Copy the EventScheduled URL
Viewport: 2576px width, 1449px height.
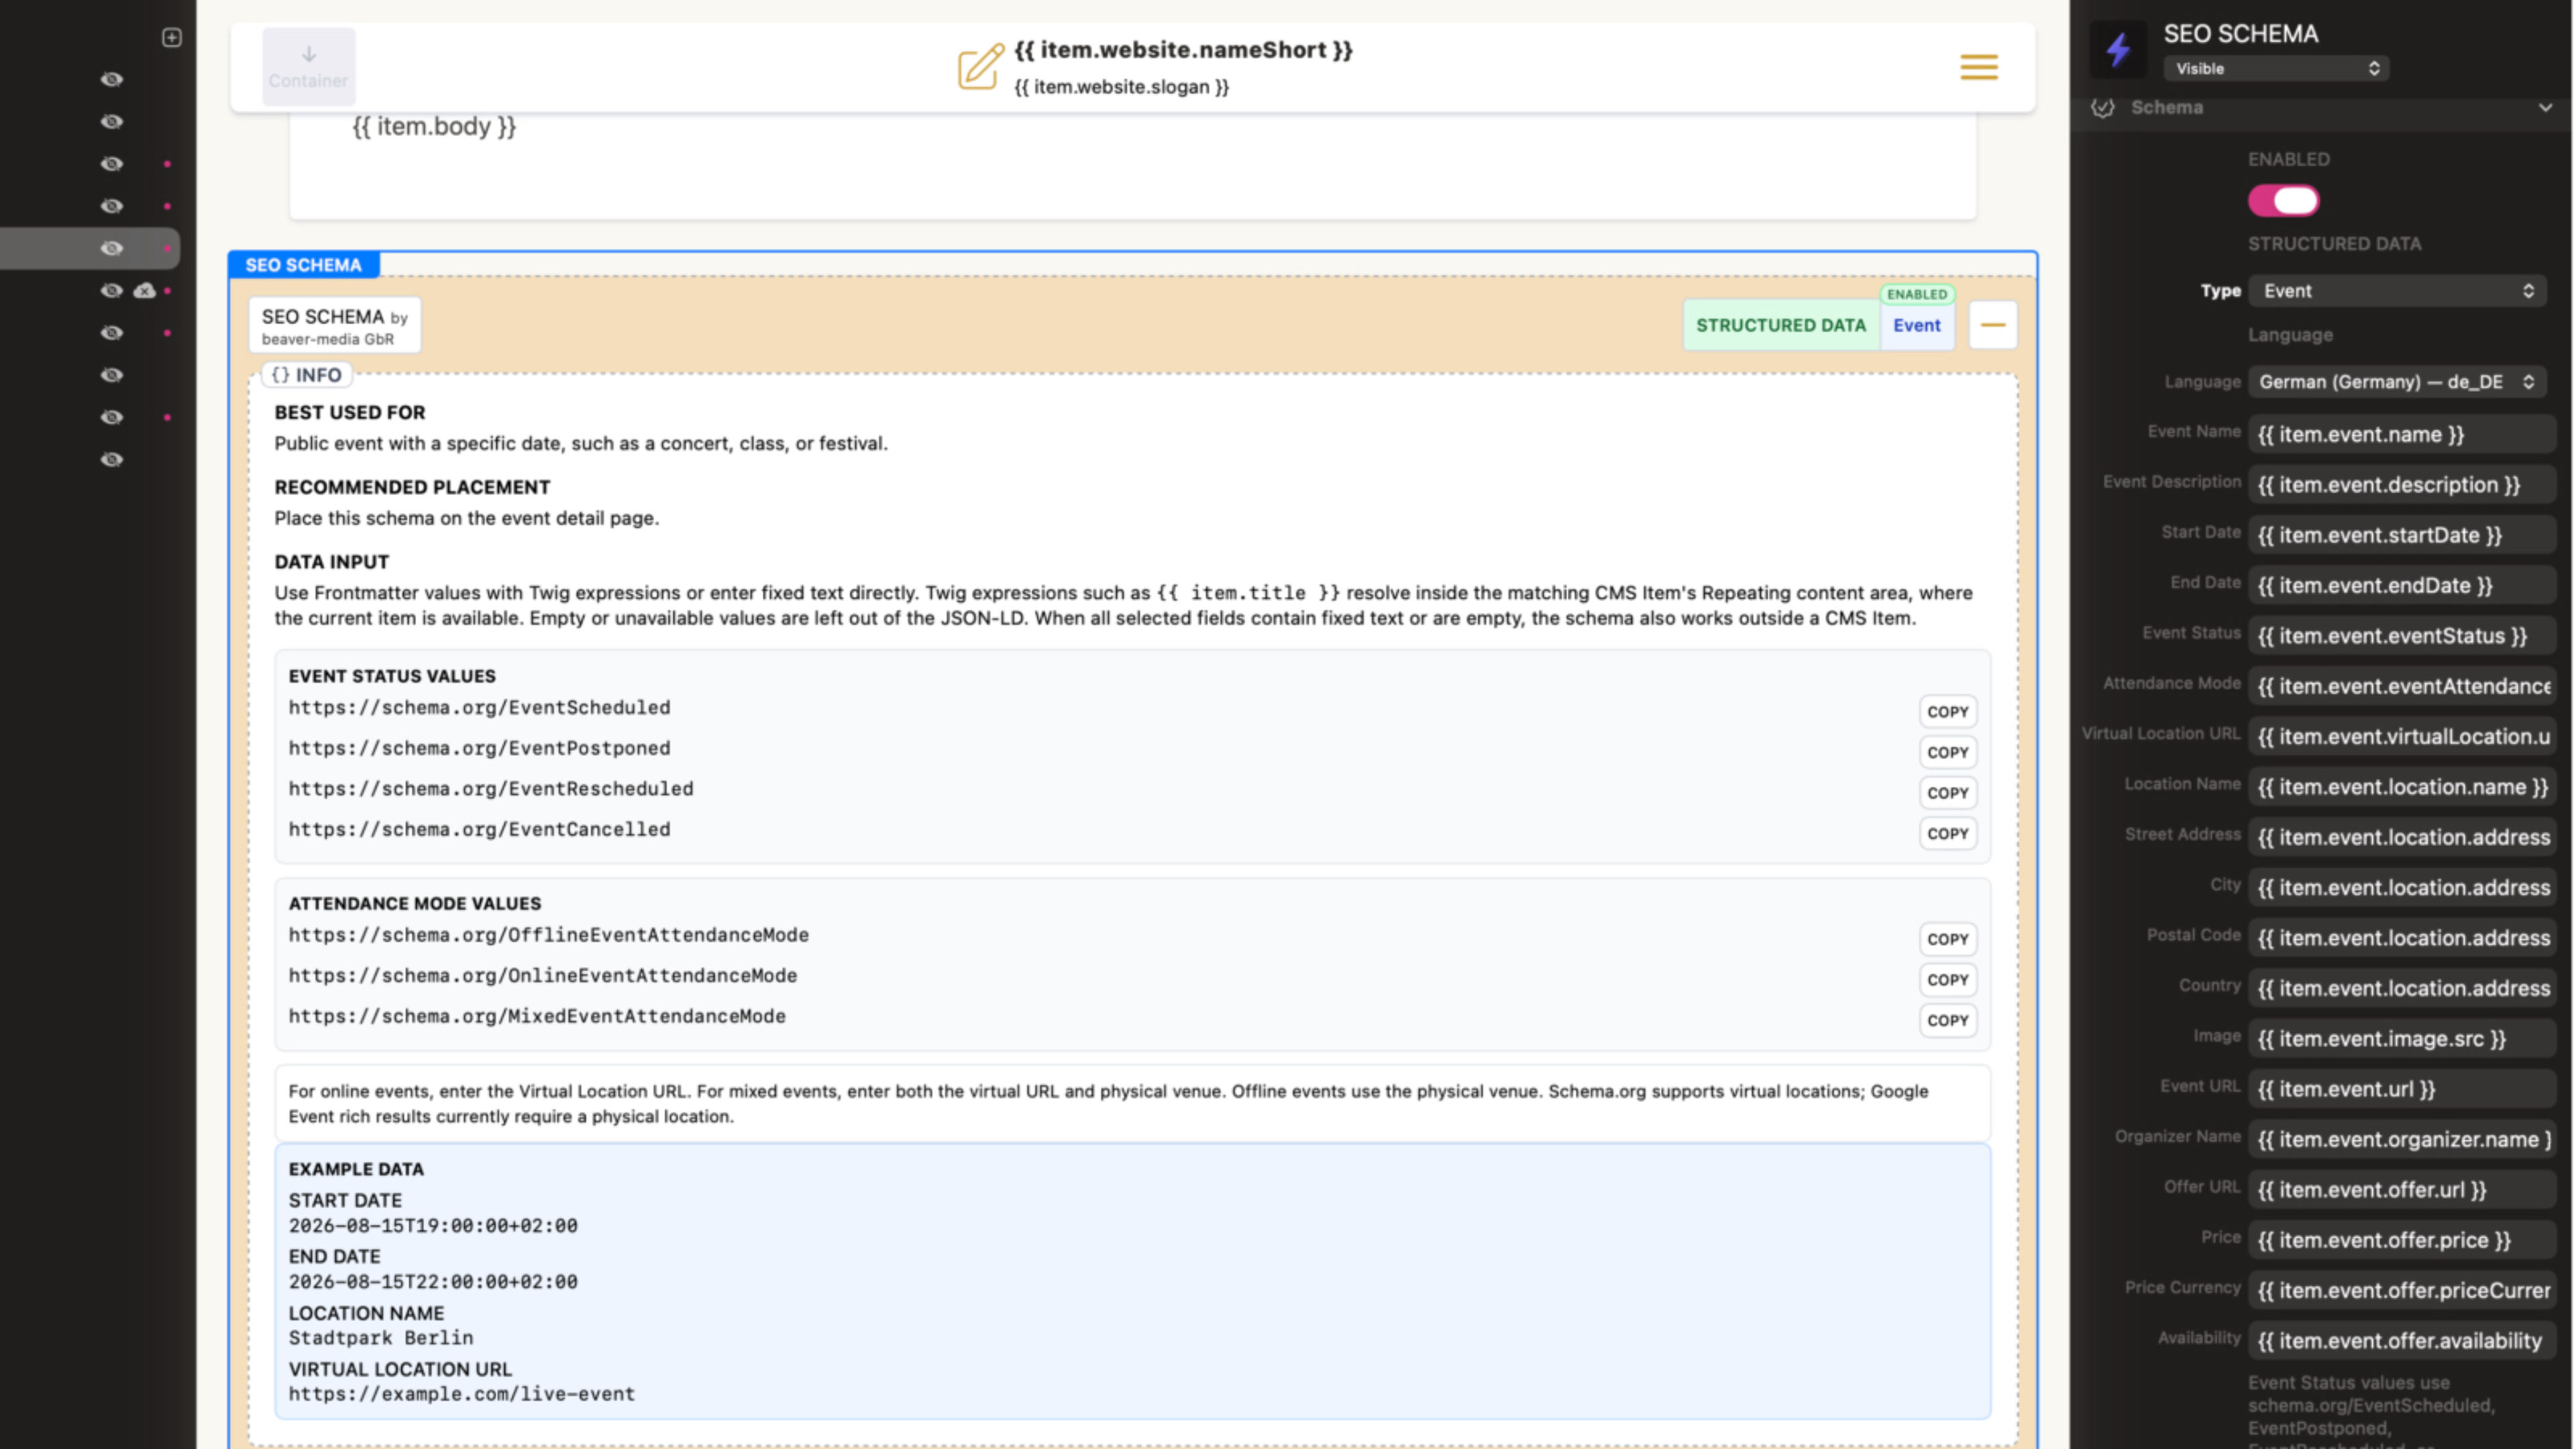tap(1947, 712)
